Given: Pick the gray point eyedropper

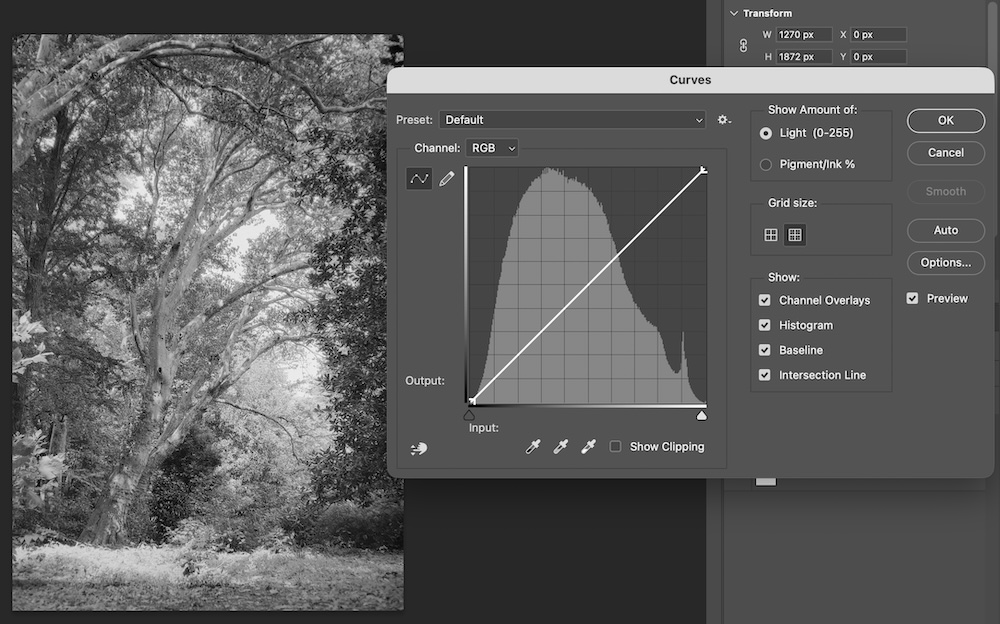Looking at the screenshot, I should (x=561, y=447).
